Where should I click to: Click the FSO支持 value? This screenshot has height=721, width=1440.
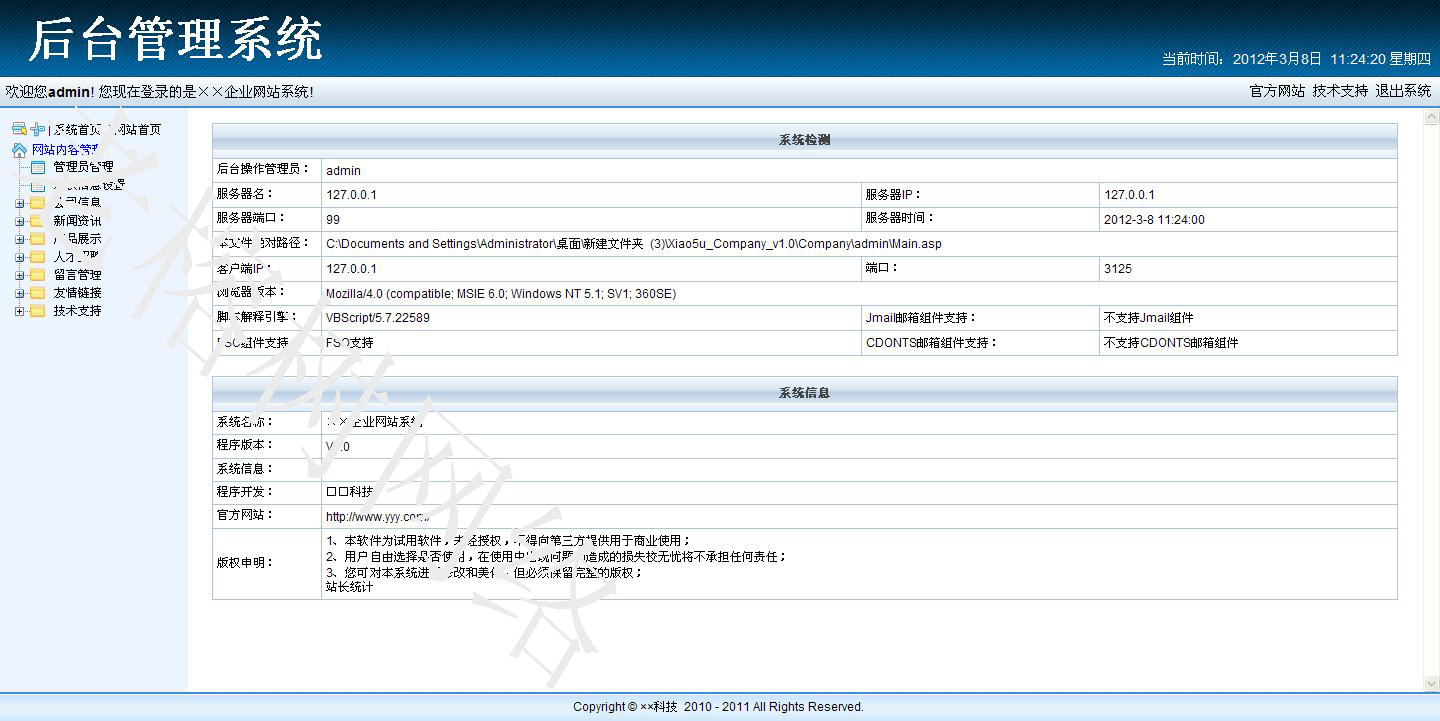(x=350, y=343)
